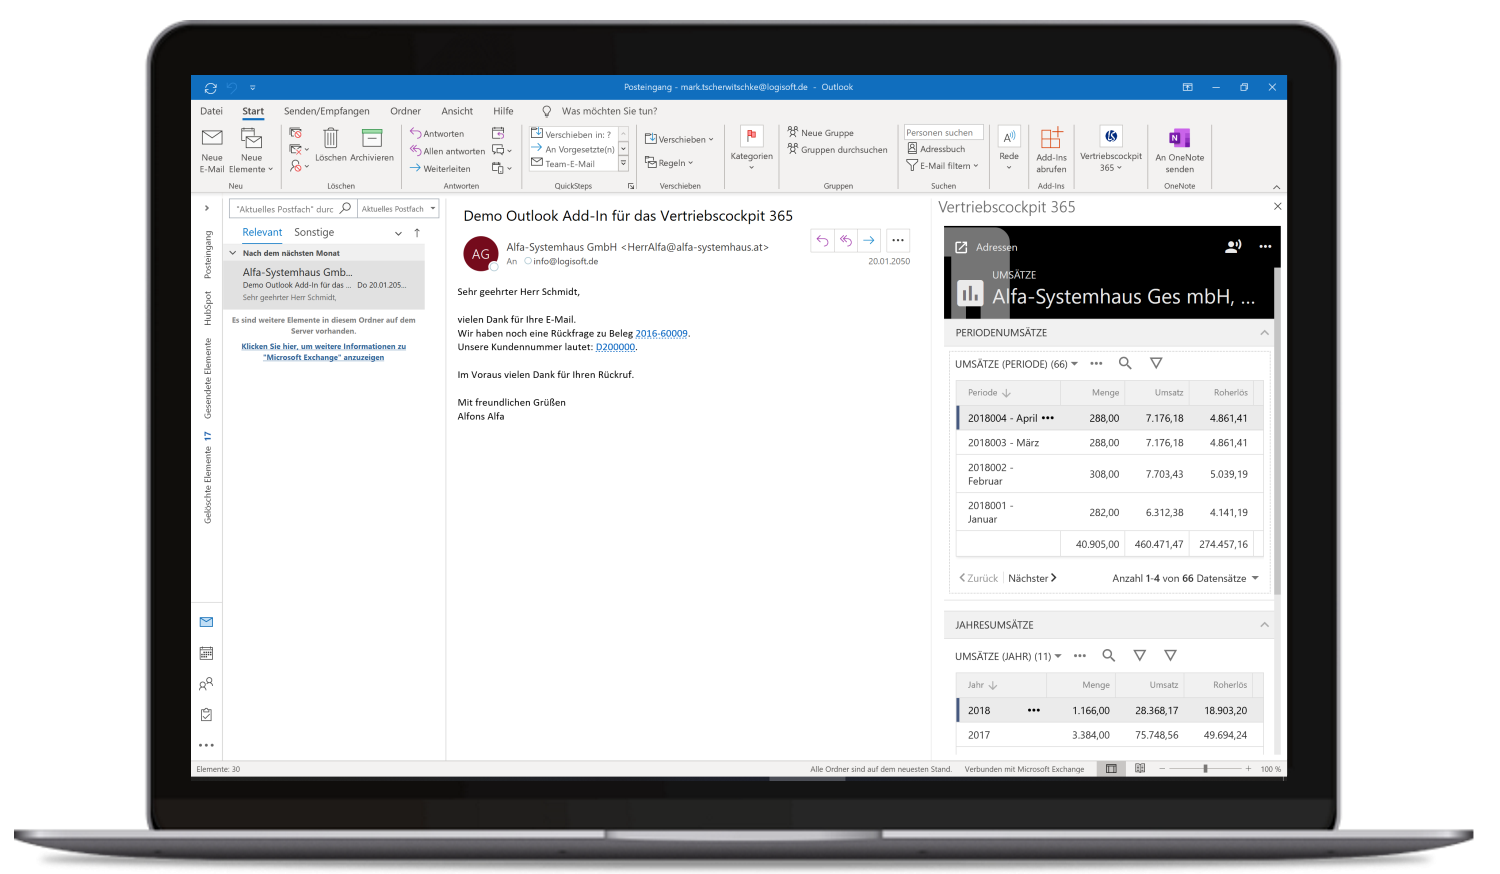
Task: Collapse the PERIODENUMSÄTZE section
Action: [x=1264, y=333]
